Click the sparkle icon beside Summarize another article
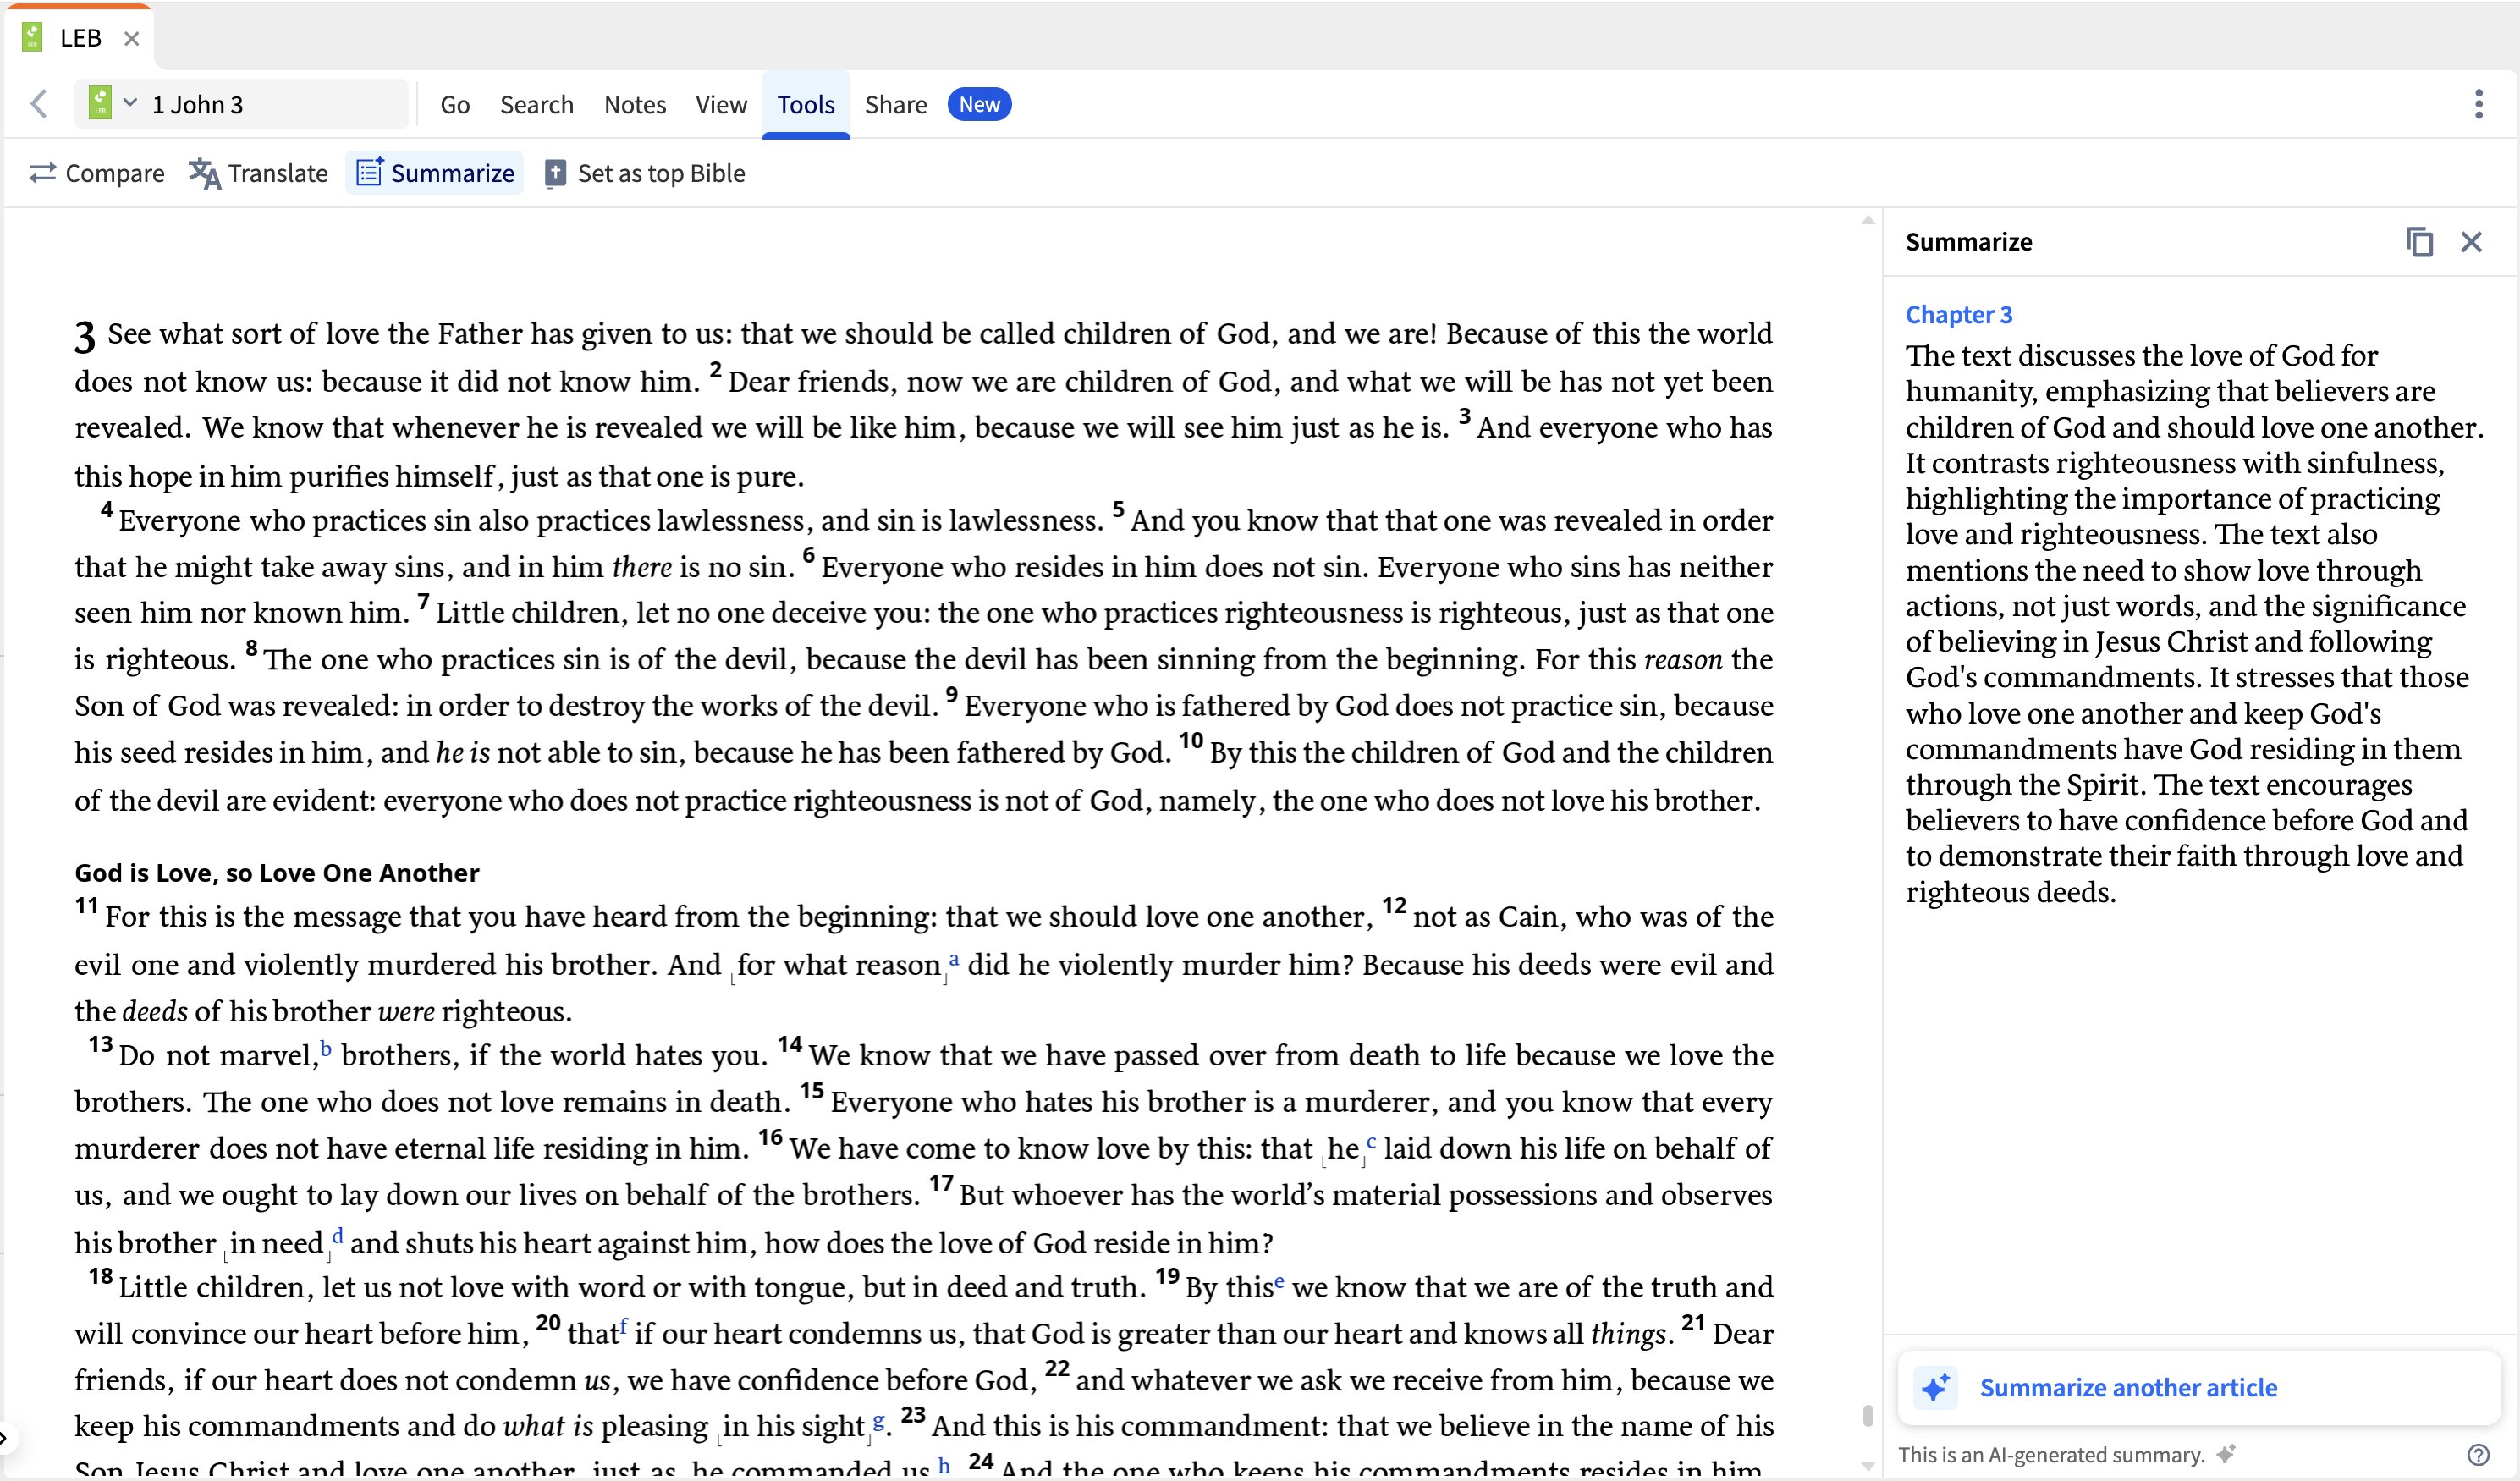This screenshot has height=1481, width=2520. [x=1935, y=1387]
